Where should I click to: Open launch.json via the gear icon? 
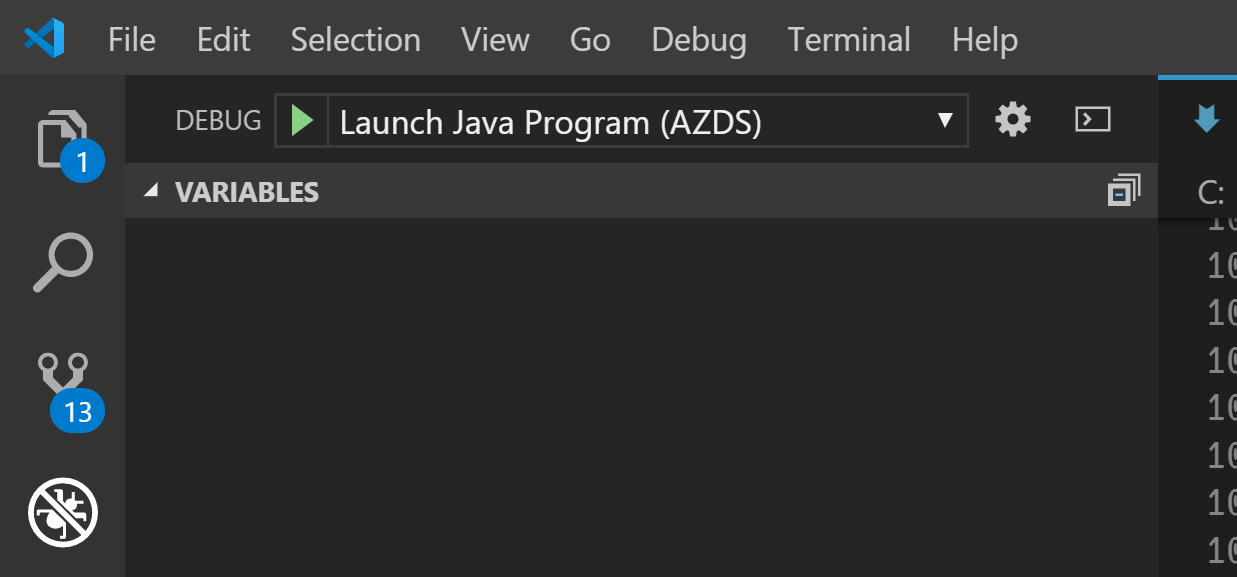click(x=1013, y=121)
